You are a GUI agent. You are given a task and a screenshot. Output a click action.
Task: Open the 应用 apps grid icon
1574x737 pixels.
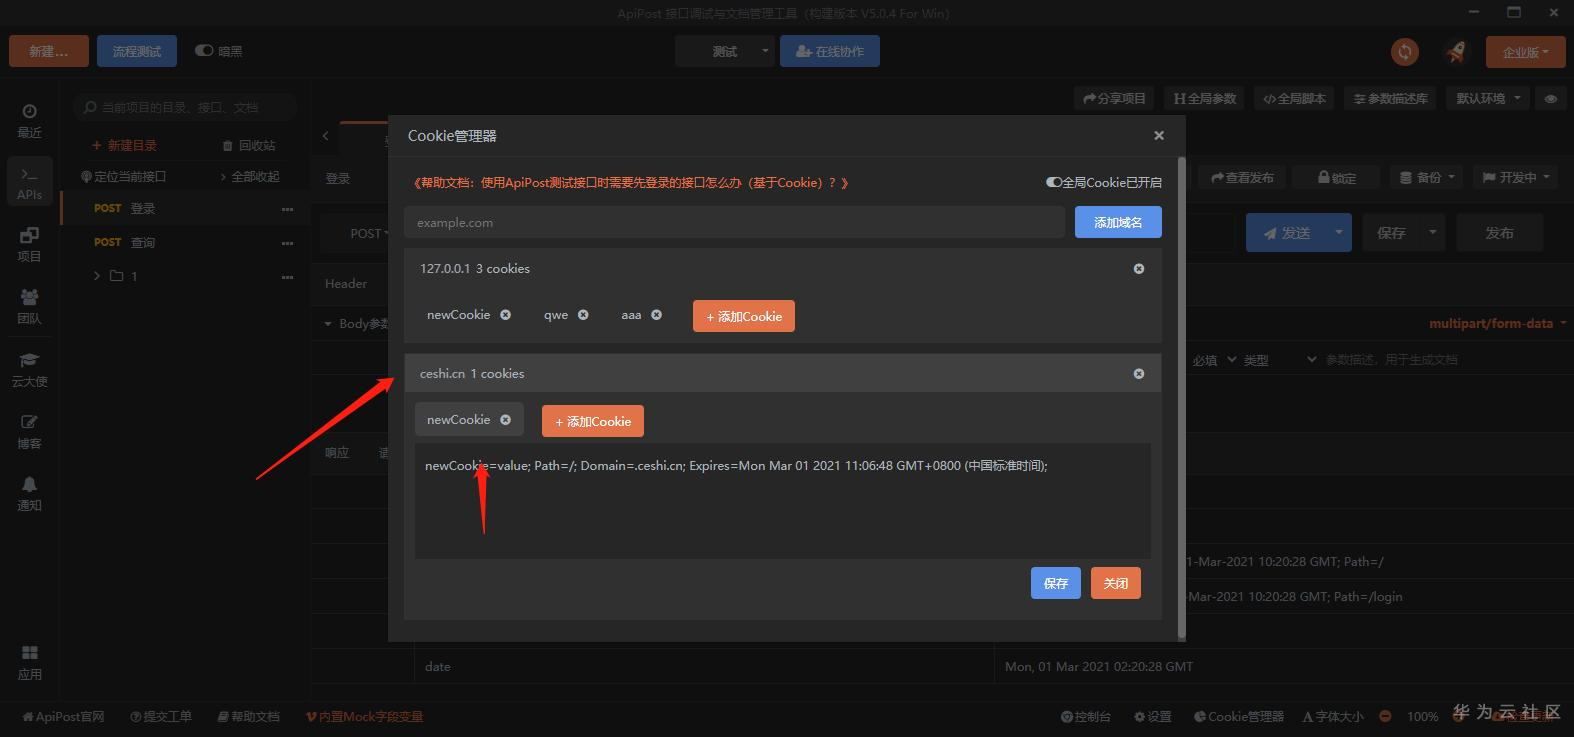[29, 662]
